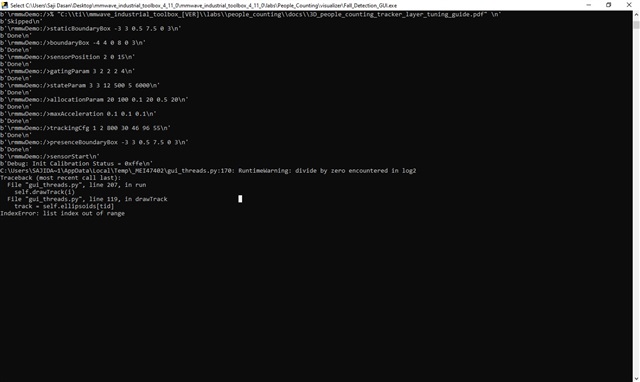Click the scrollbar up arrow

(636, 14)
